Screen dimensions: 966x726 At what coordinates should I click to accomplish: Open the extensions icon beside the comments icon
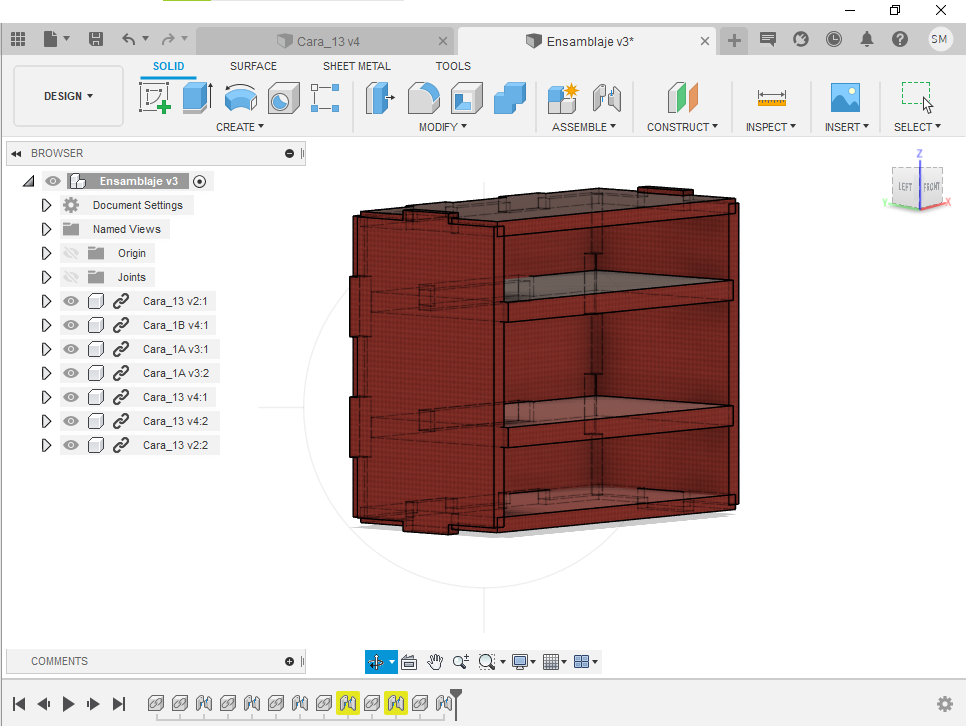[801, 39]
